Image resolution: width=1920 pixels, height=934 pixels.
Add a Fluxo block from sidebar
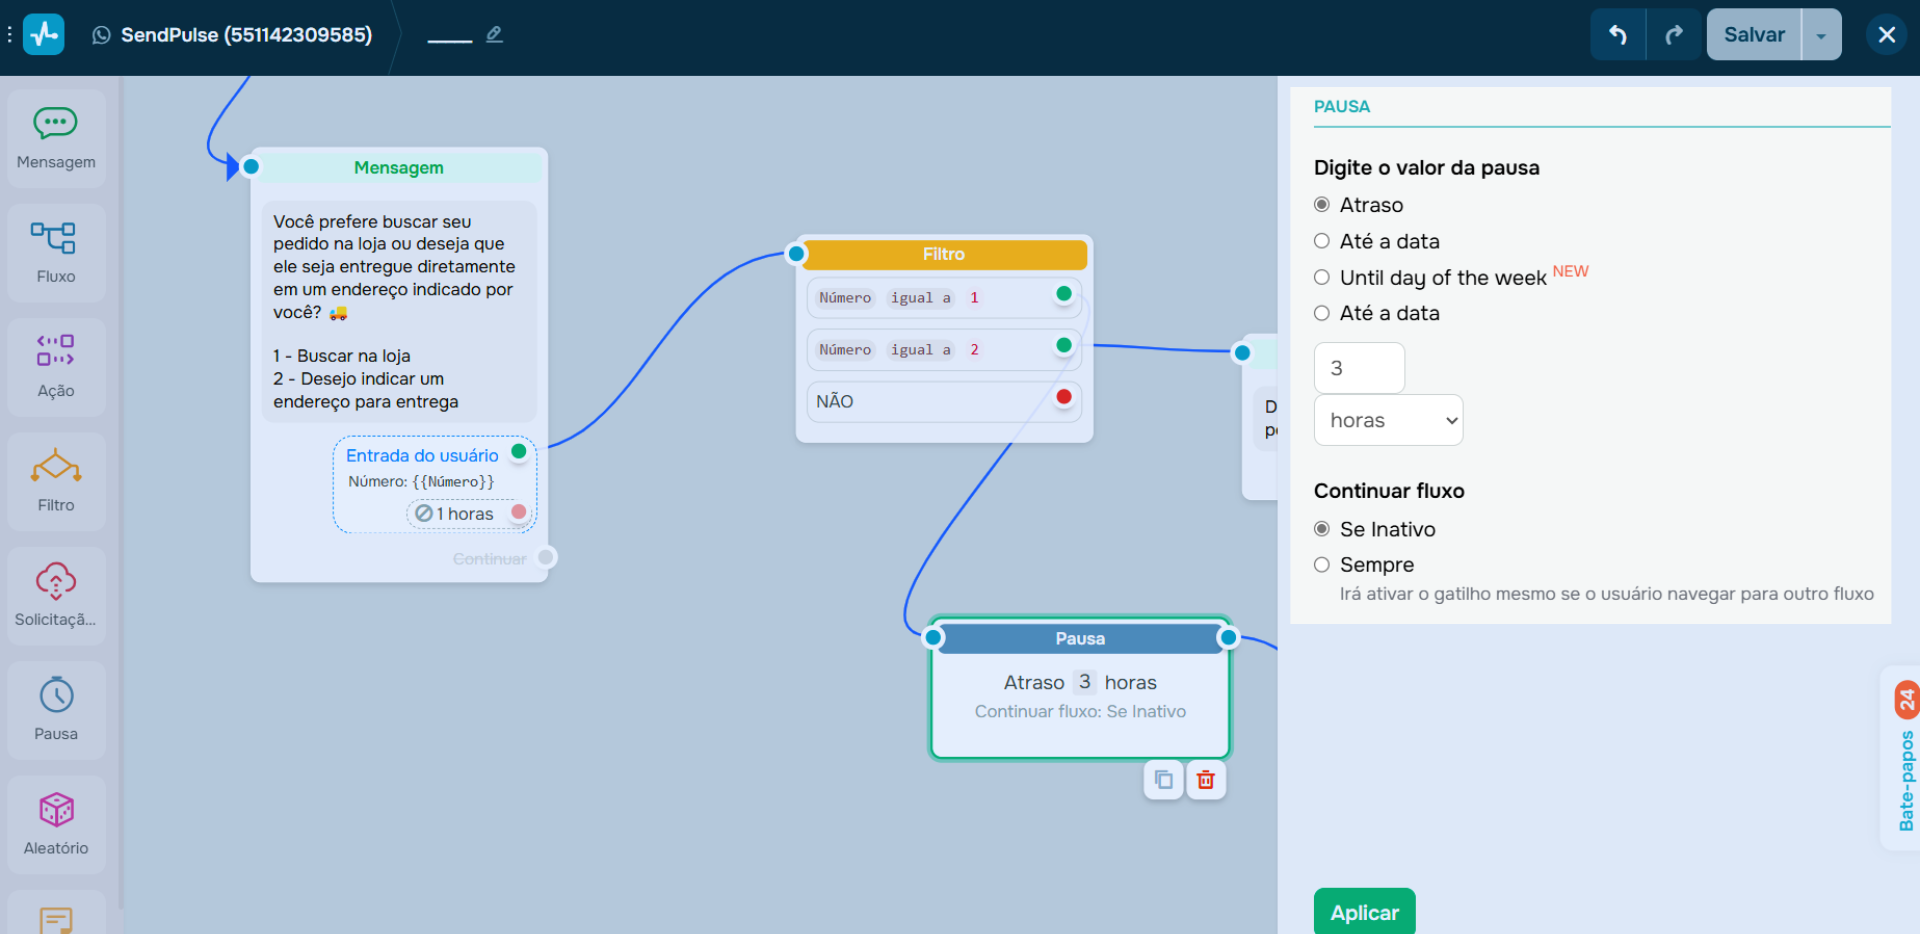click(56, 253)
